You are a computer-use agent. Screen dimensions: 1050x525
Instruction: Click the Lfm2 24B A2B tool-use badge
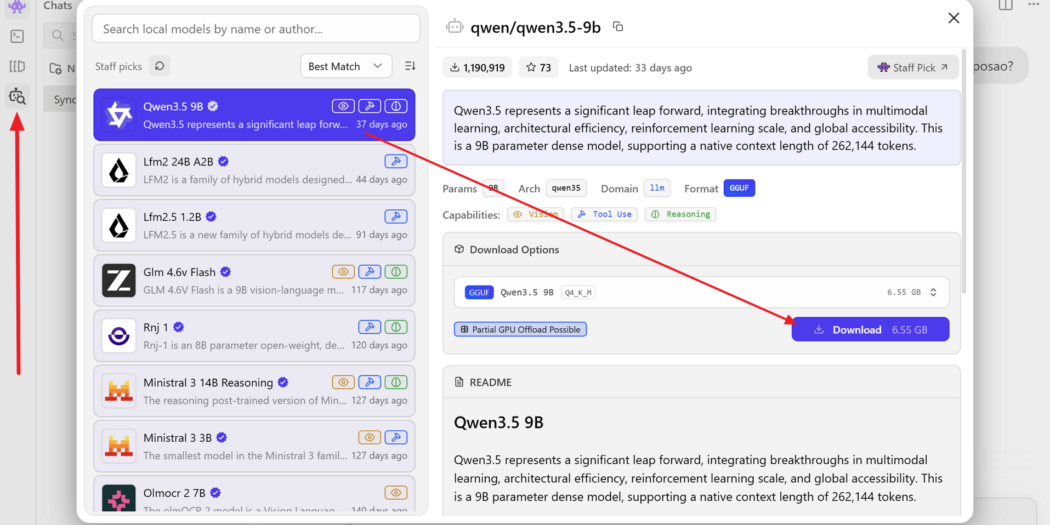click(396, 161)
